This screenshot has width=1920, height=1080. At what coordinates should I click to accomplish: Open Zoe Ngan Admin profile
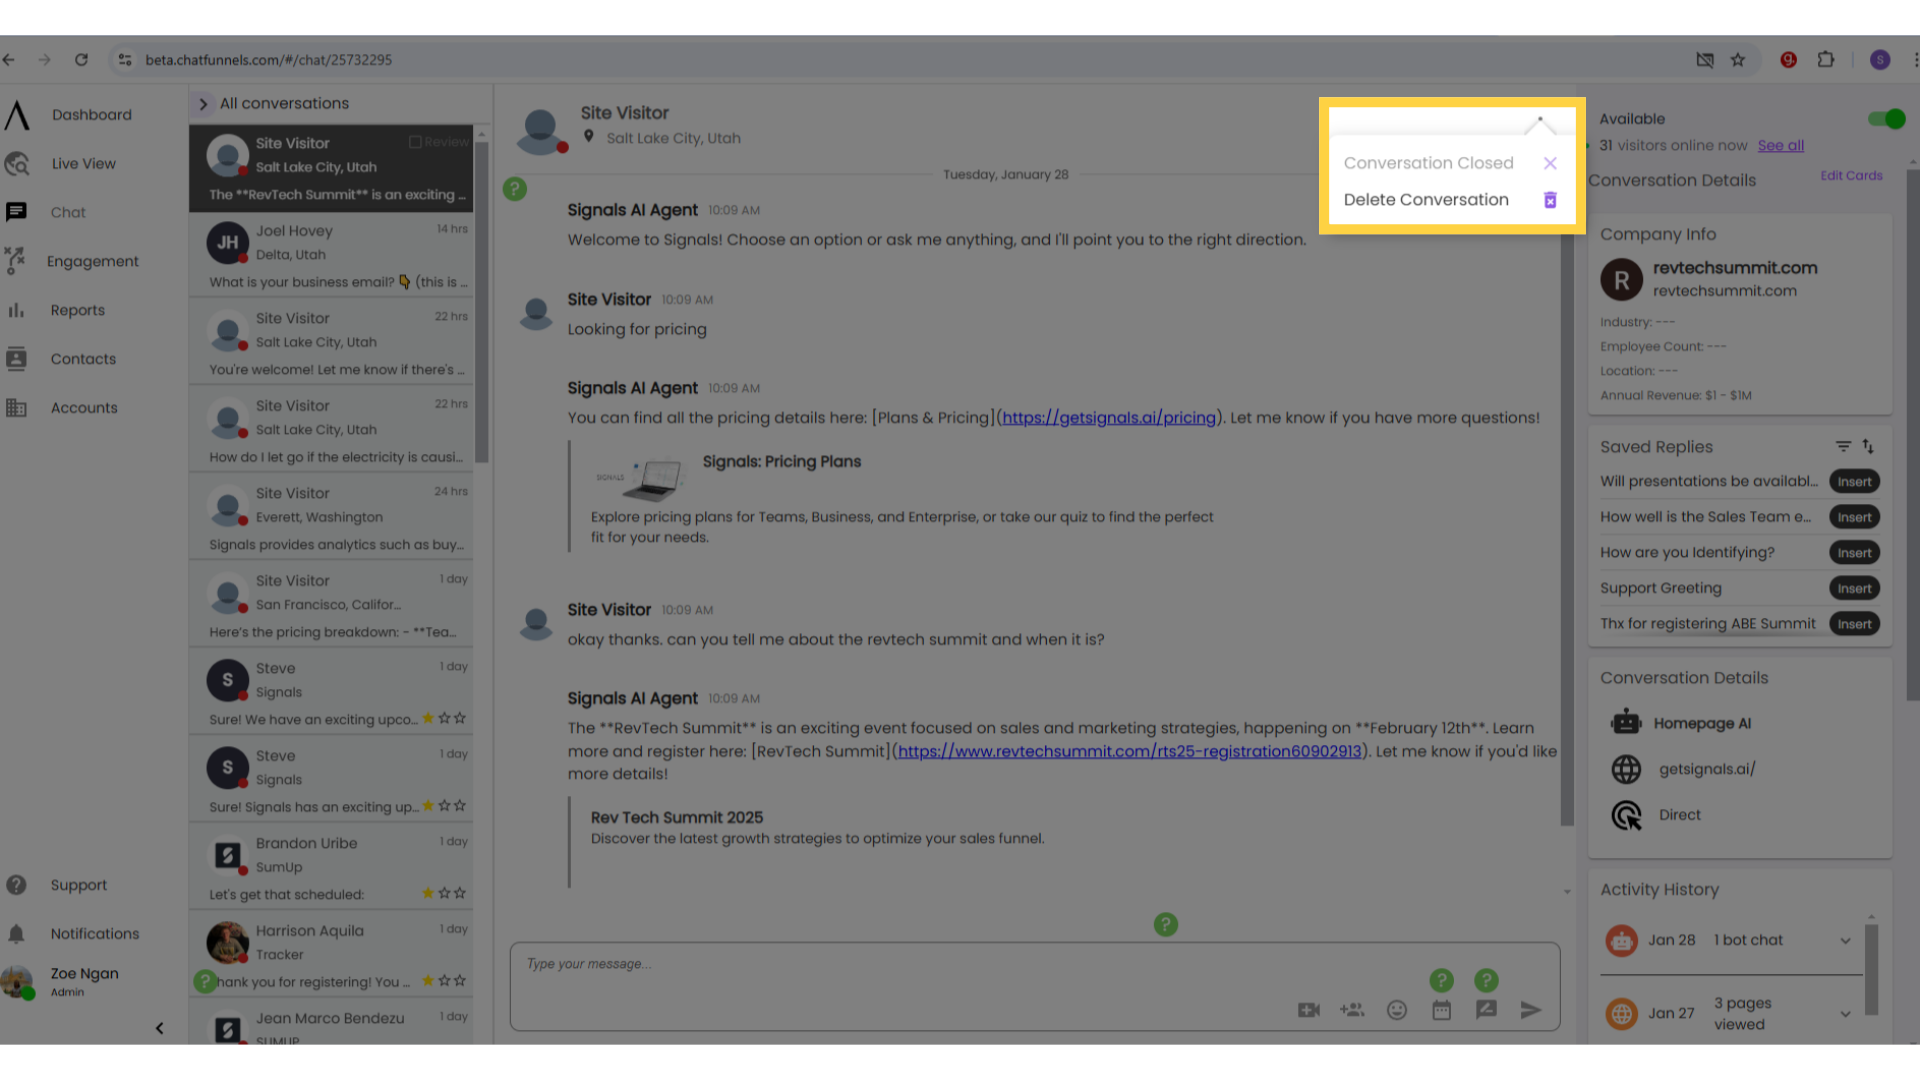(x=70, y=981)
